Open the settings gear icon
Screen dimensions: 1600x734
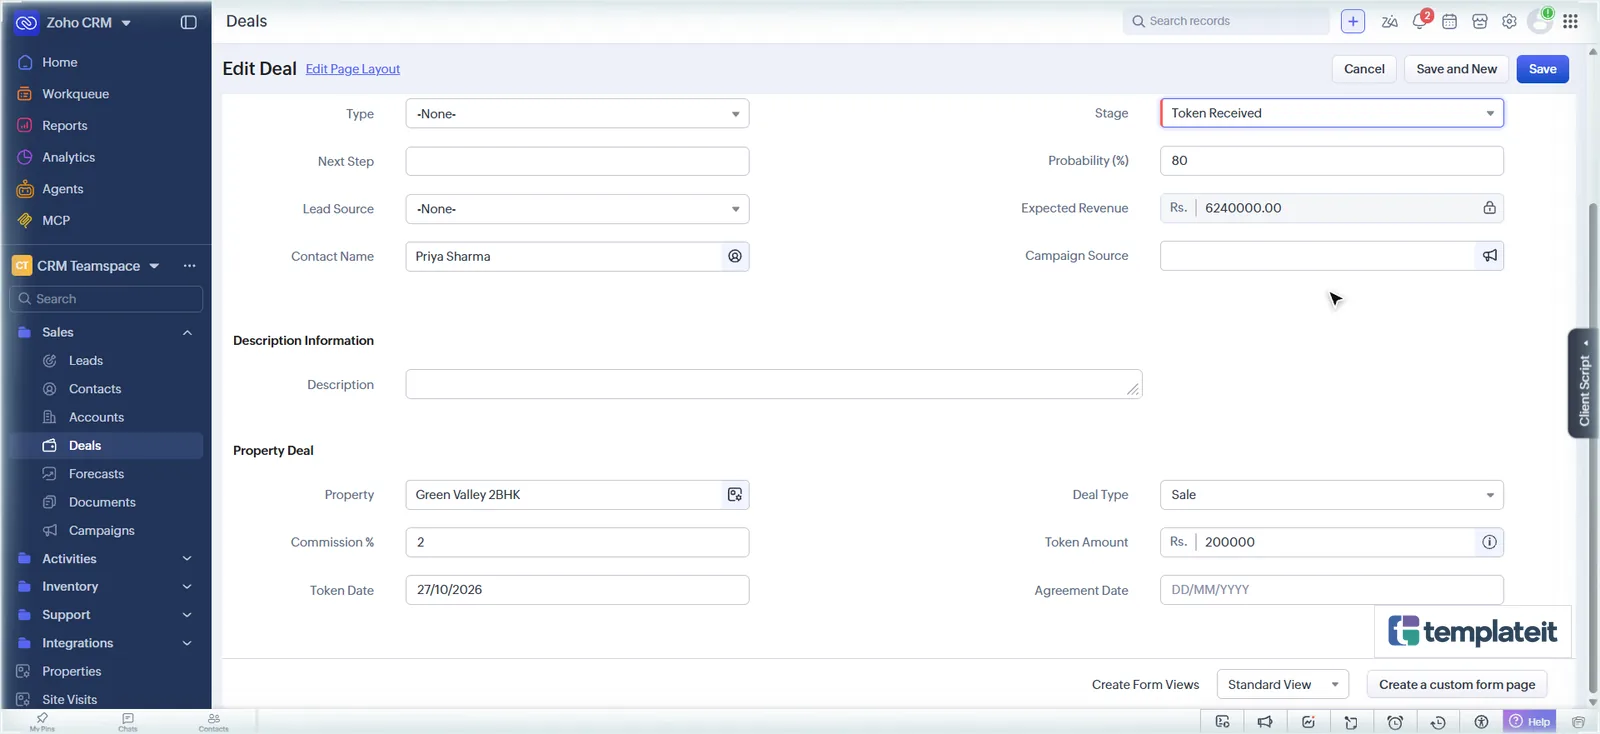point(1509,21)
